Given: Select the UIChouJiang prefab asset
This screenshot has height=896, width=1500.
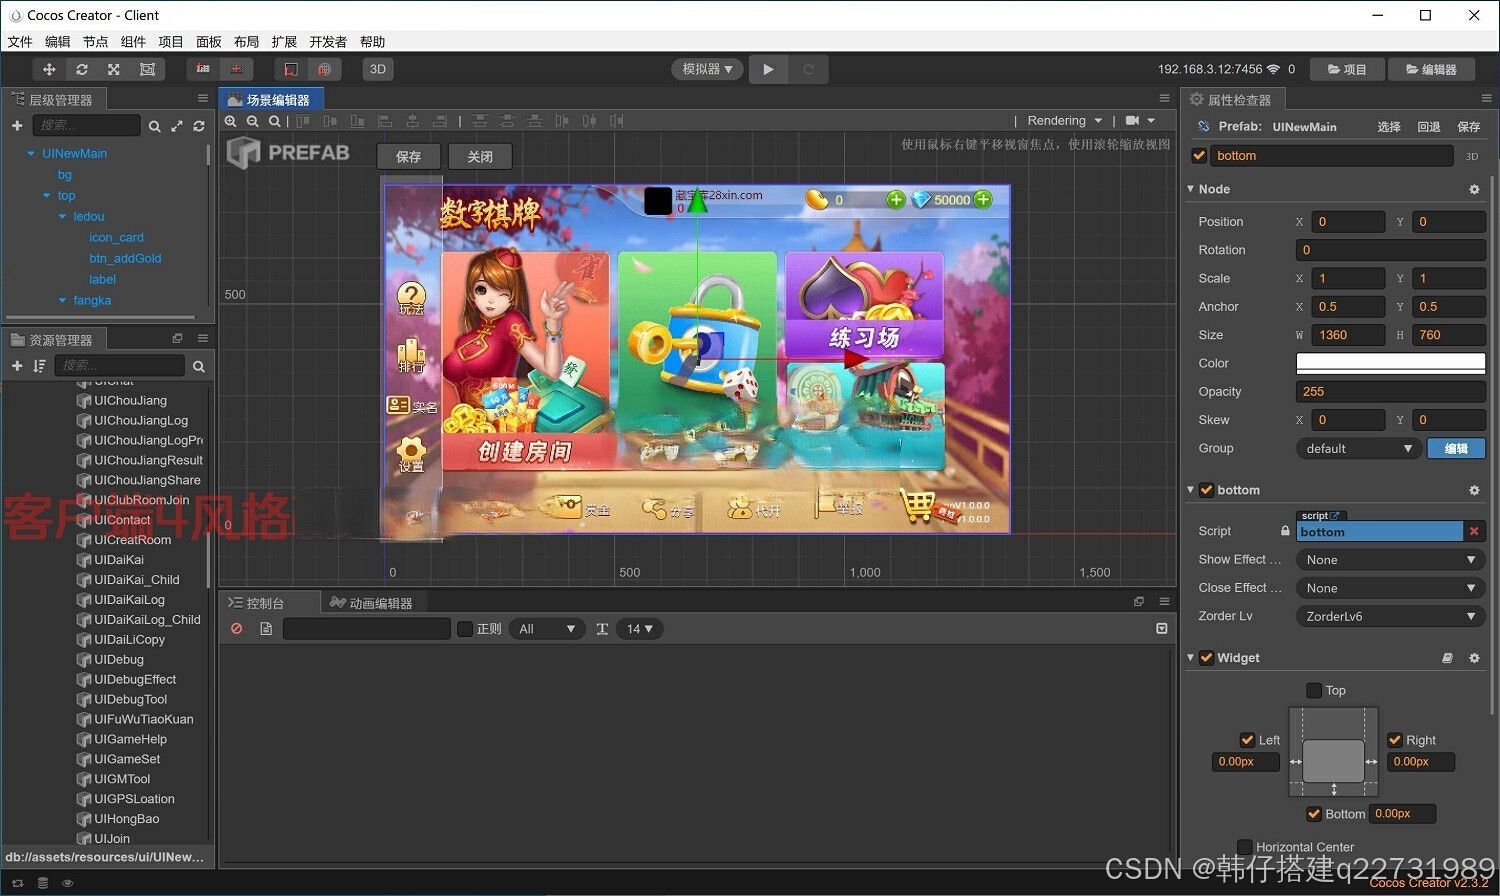Looking at the screenshot, I should tap(130, 400).
